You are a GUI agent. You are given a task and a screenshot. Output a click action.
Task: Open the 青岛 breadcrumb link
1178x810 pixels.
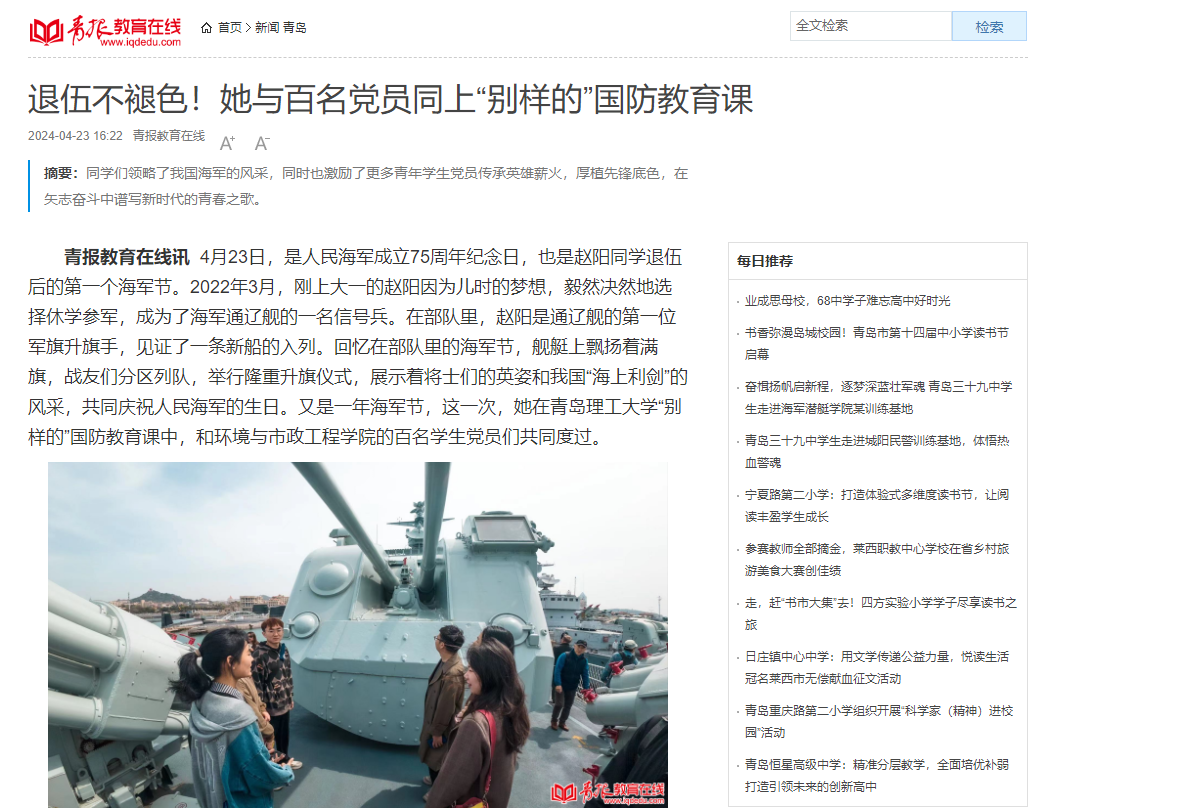pyautogui.click(x=294, y=28)
